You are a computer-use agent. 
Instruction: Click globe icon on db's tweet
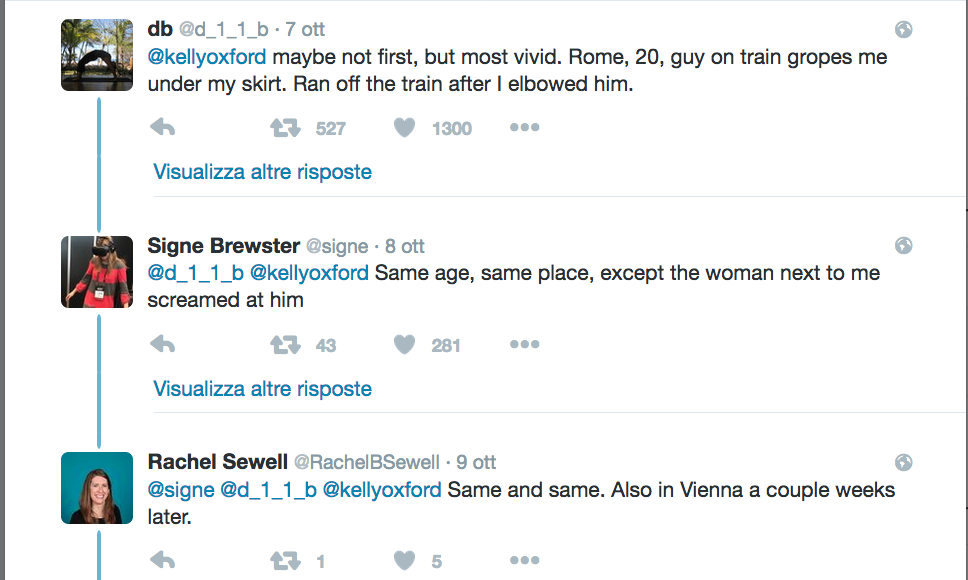tap(903, 30)
